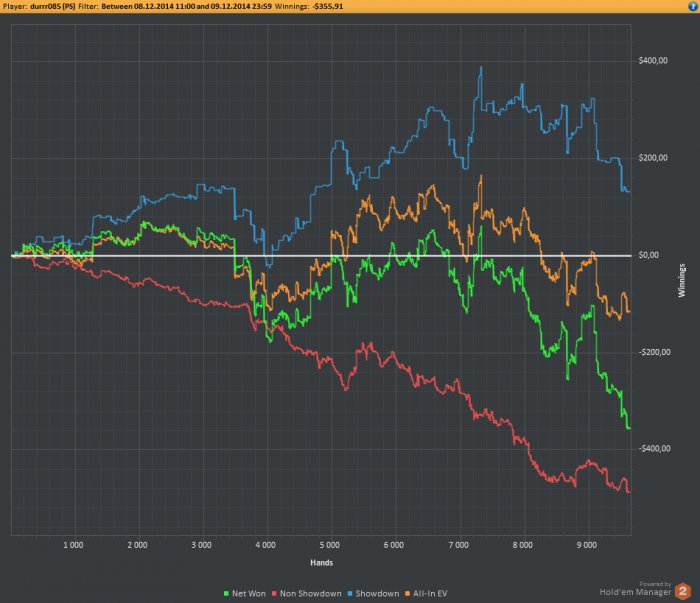This screenshot has width=700, height=603.
Task: Click the Winnings total -$355,91 in header
Action: 328,6
